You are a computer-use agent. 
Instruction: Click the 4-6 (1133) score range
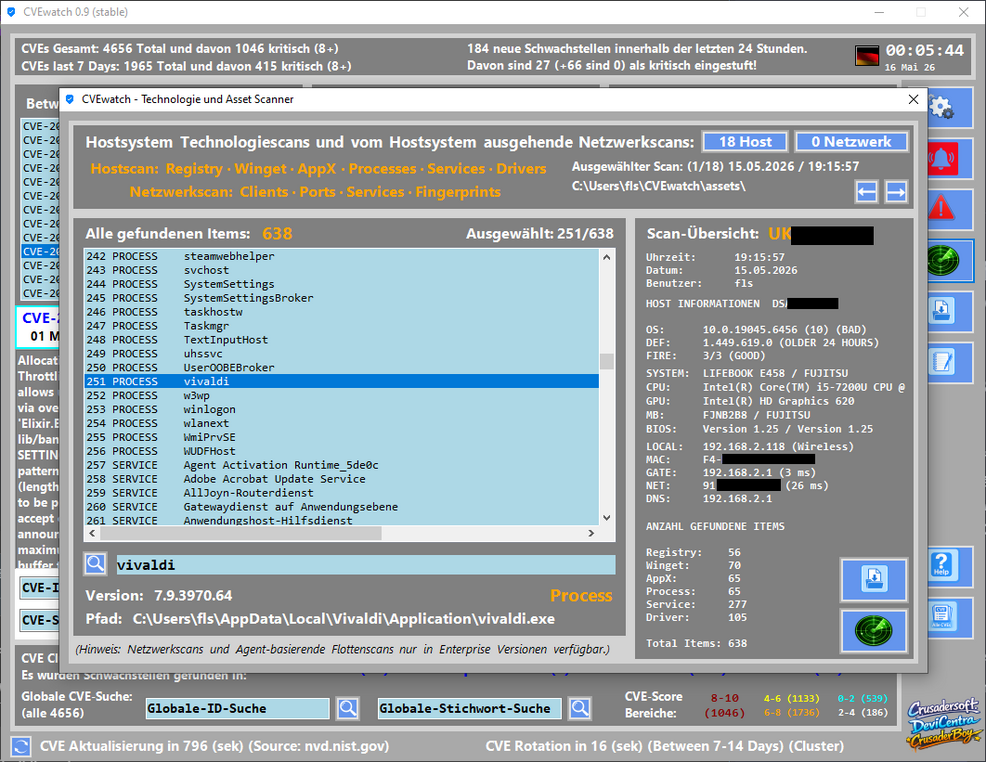[x=792, y=698]
